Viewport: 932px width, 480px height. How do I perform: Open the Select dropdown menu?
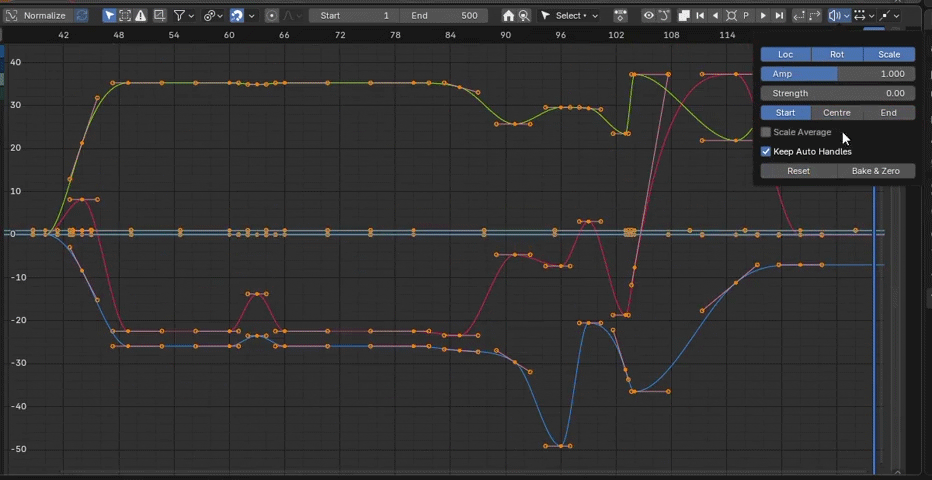[570, 16]
